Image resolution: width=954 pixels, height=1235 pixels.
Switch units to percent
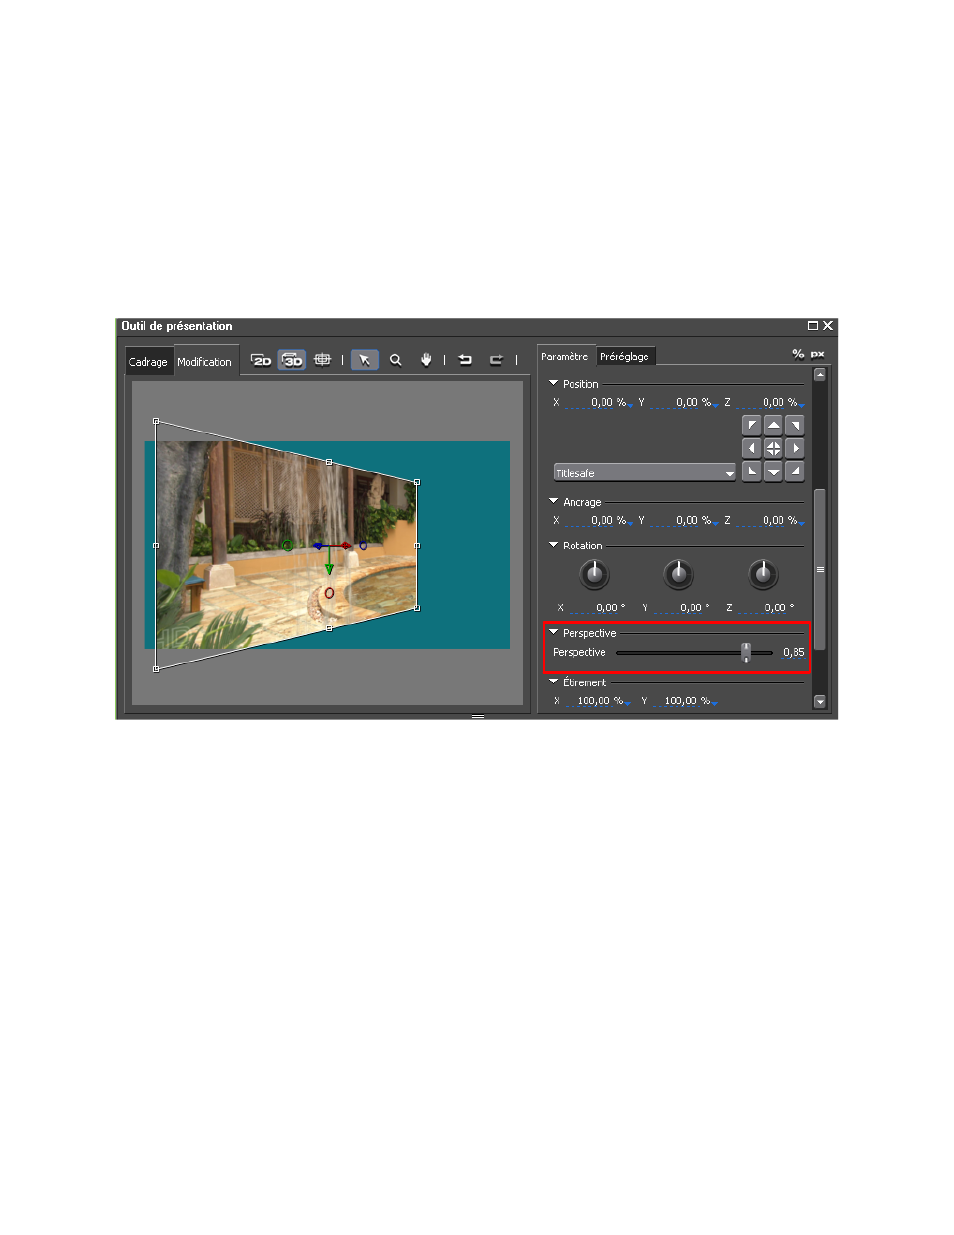point(798,354)
